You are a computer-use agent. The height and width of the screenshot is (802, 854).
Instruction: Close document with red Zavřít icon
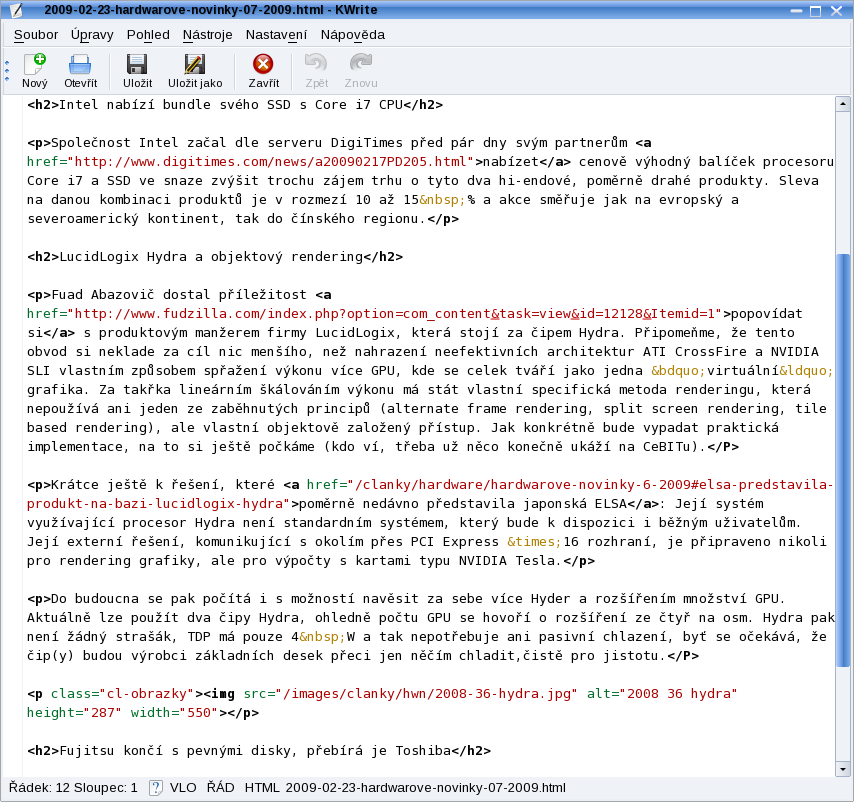(x=263, y=66)
